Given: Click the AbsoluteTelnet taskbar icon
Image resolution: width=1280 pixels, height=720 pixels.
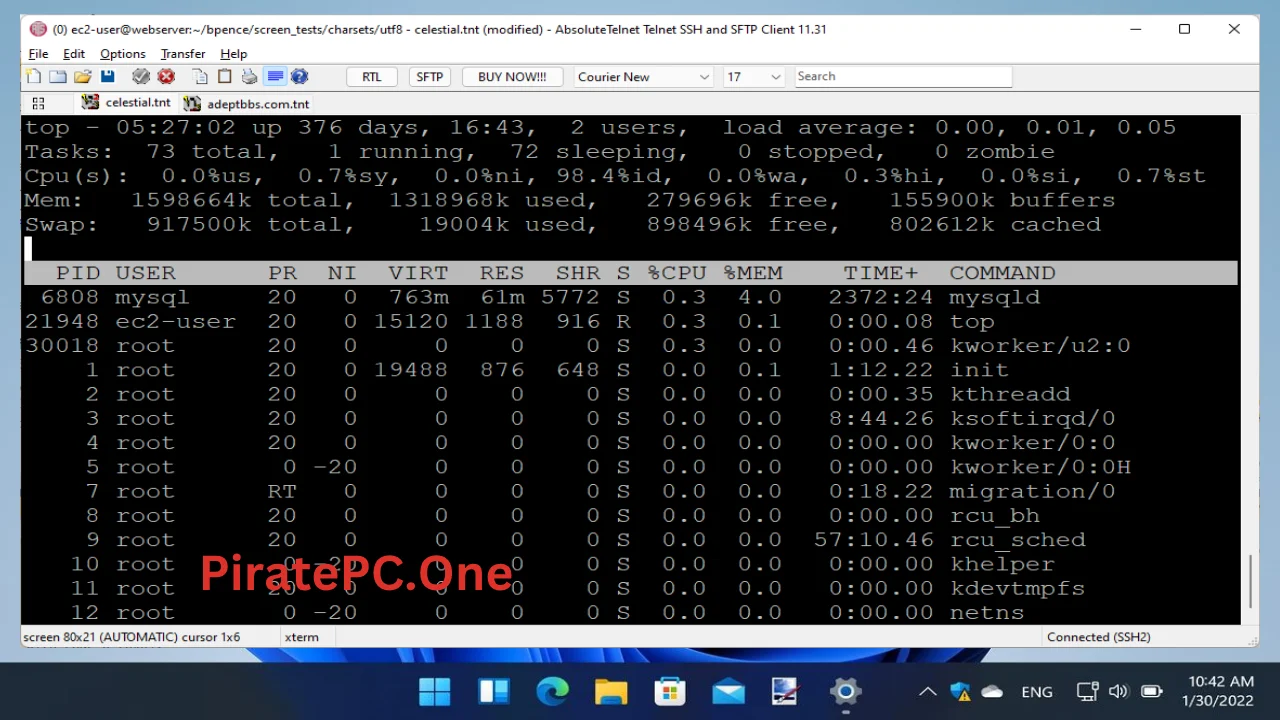Looking at the screenshot, I should pyautogui.click(x=786, y=691).
